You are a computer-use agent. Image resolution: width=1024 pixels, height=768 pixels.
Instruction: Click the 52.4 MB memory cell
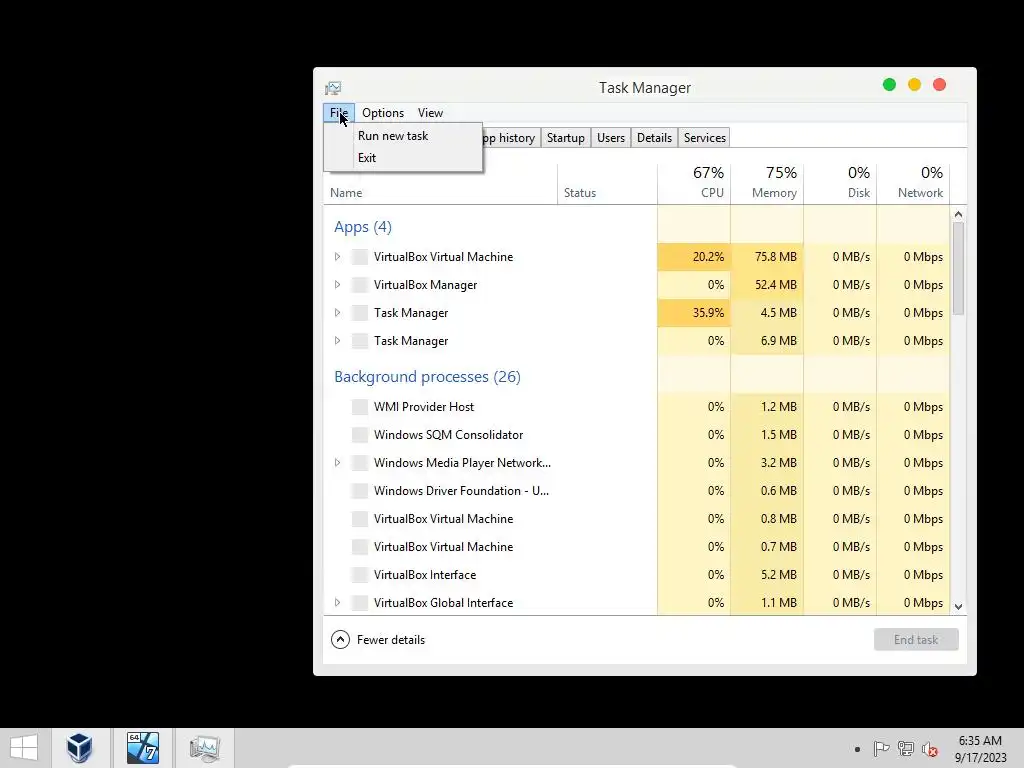tap(767, 285)
